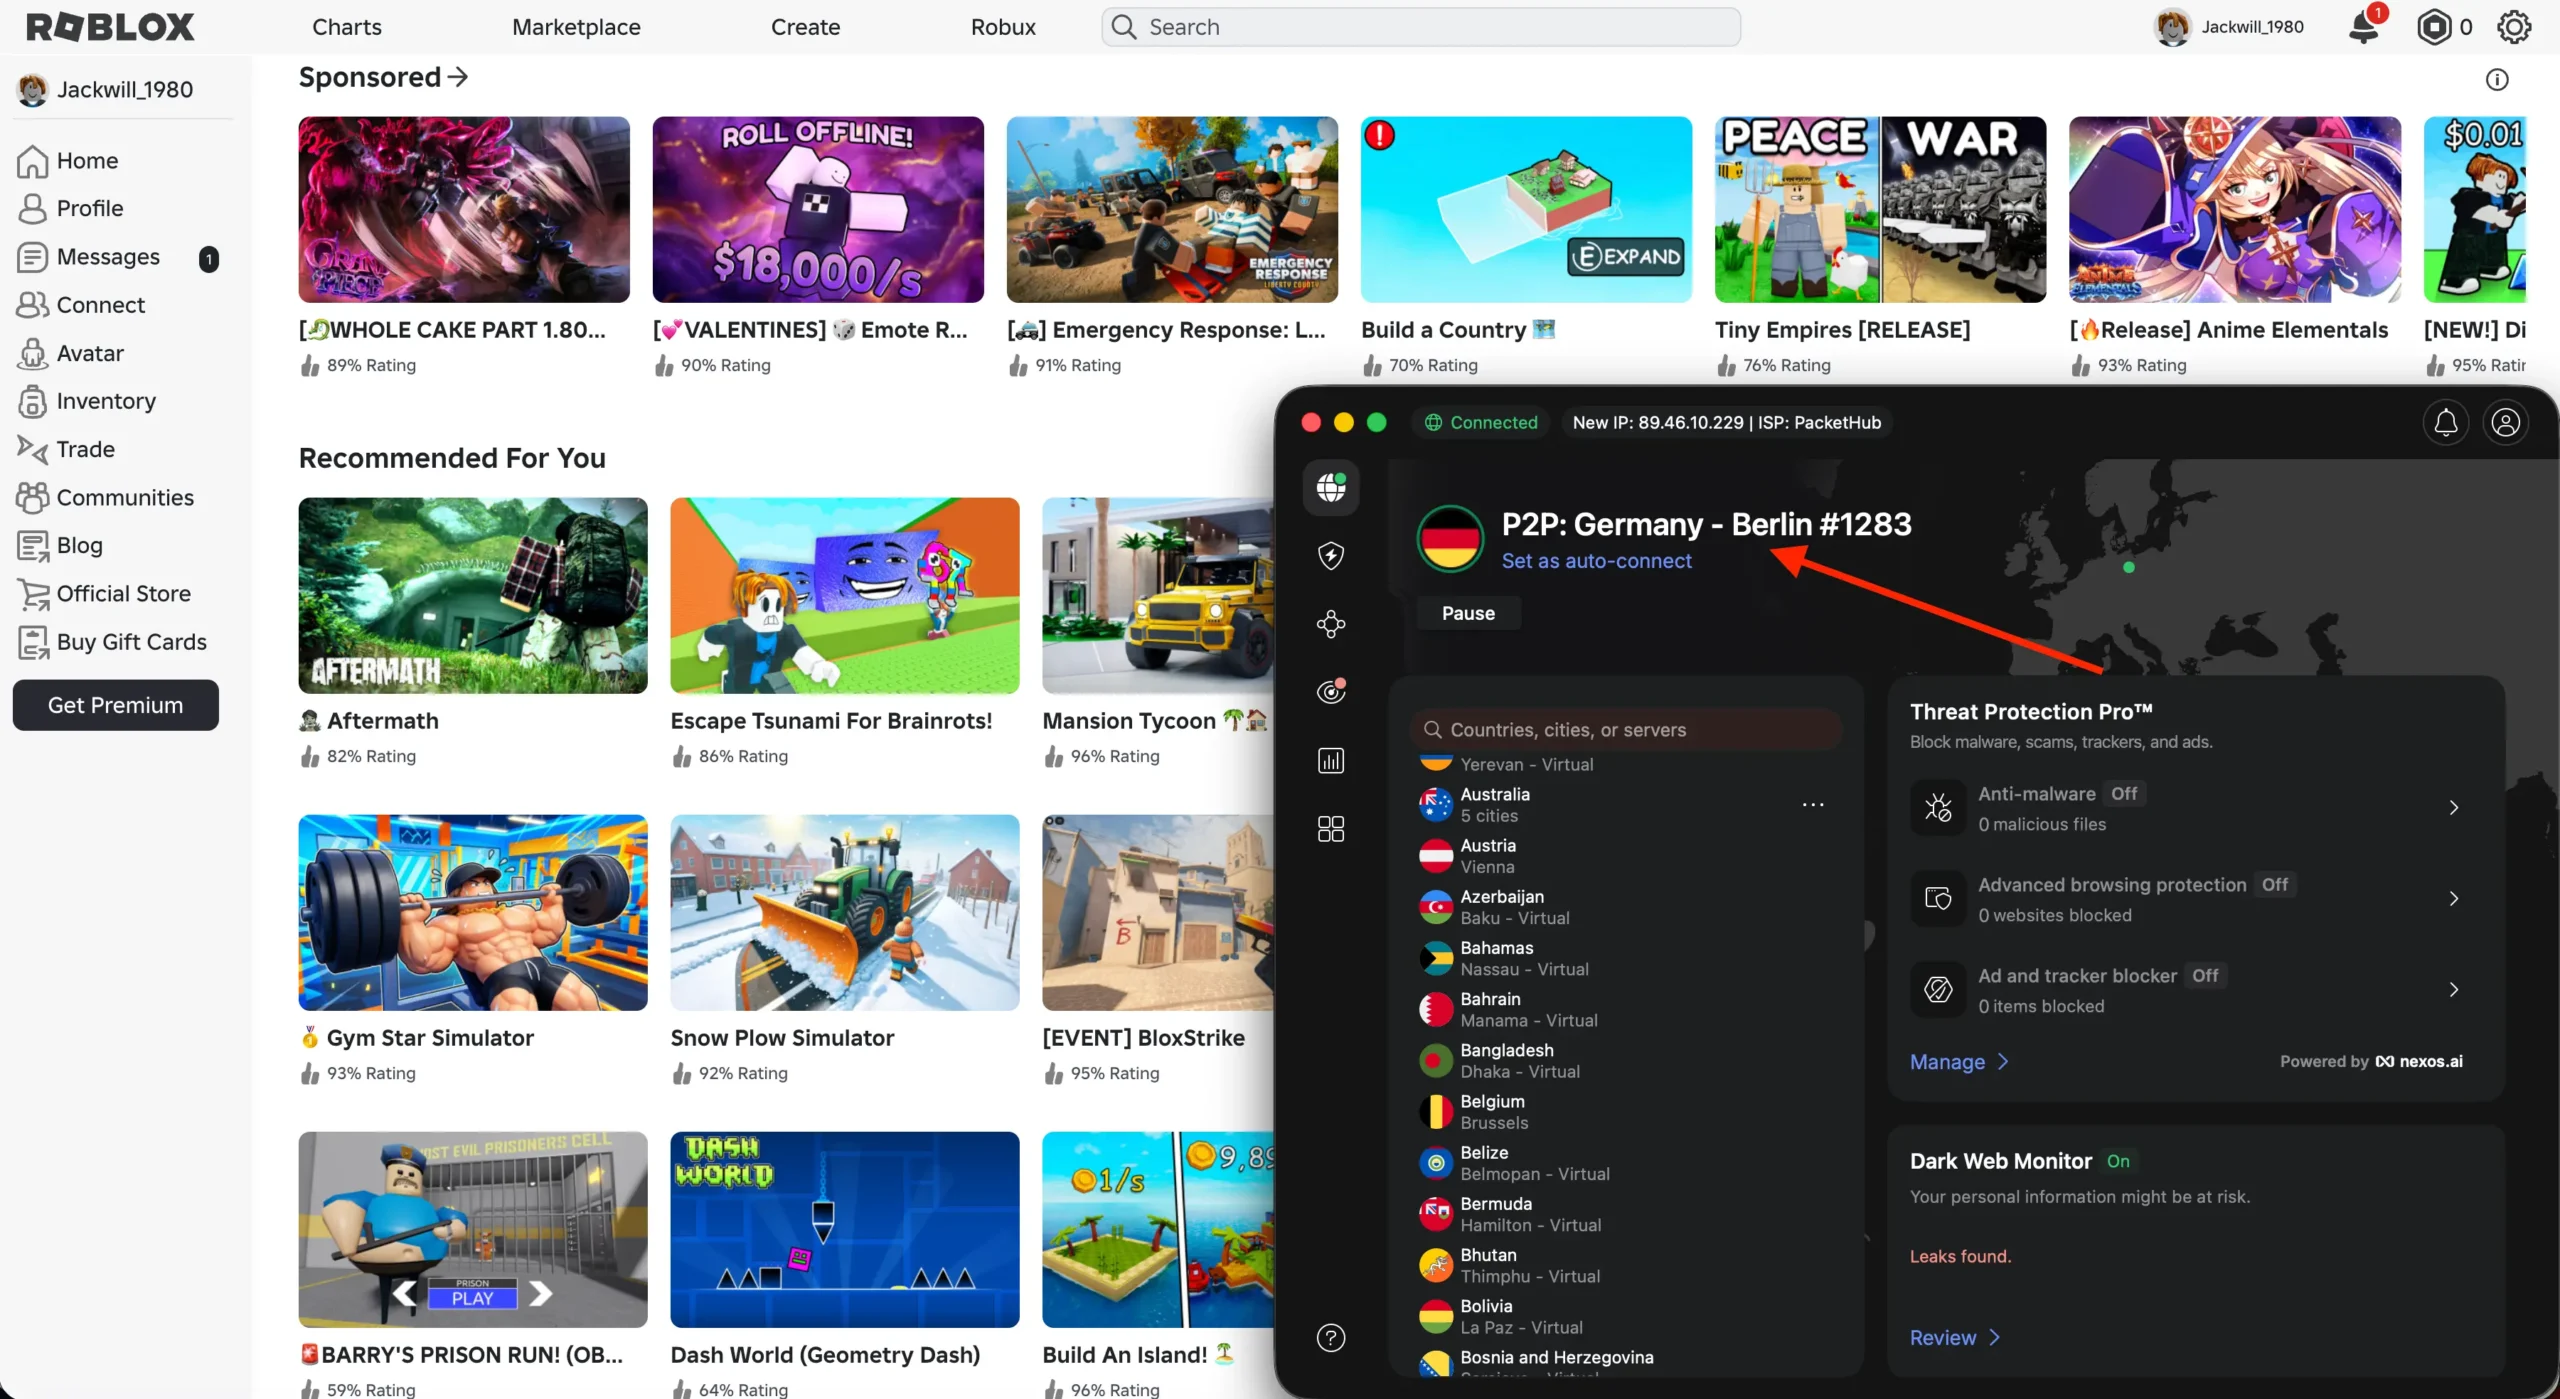Click the help question mark in the VPN sidebar
This screenshot has width=2560, height=1399.
pyautogui.click(x=1330, y=1338)
